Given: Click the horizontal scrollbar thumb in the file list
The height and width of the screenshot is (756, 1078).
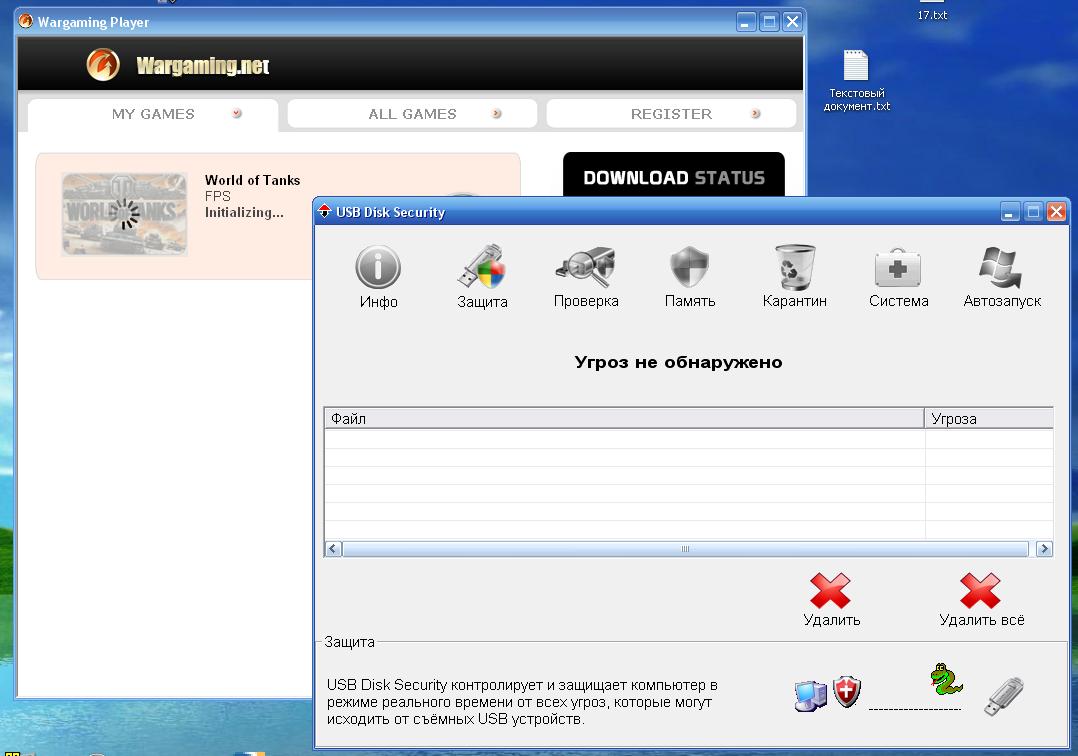Looking at the screenshot, I should 685,548.
